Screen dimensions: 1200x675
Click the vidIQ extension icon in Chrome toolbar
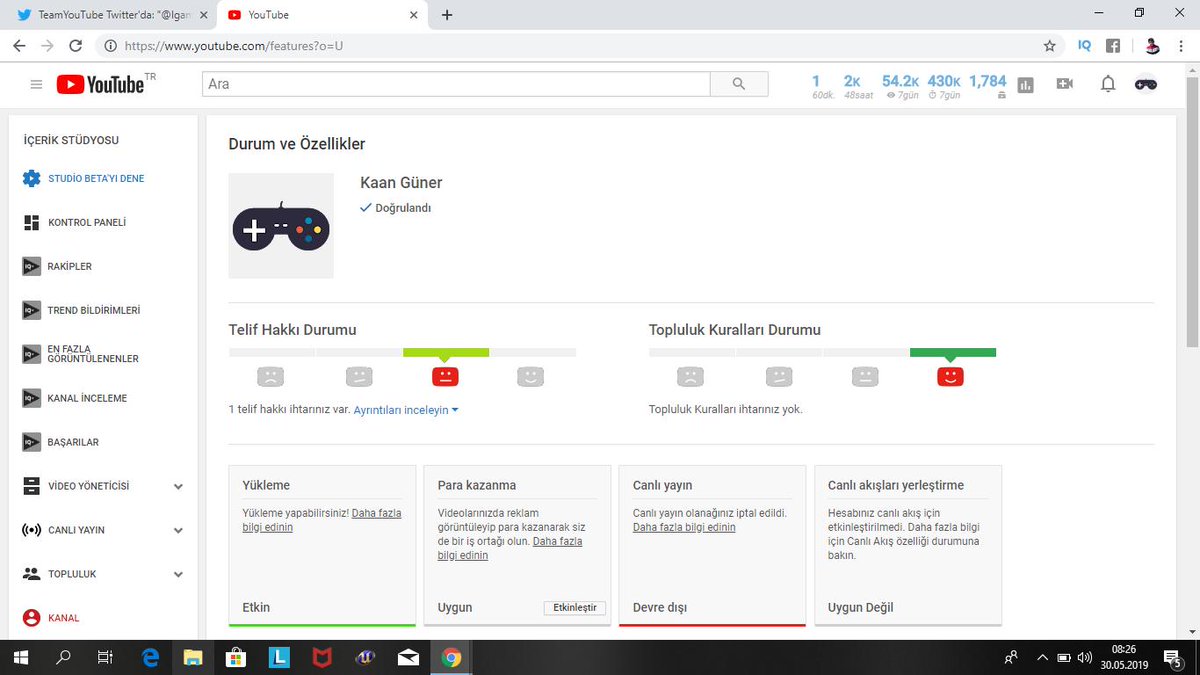1085,45
